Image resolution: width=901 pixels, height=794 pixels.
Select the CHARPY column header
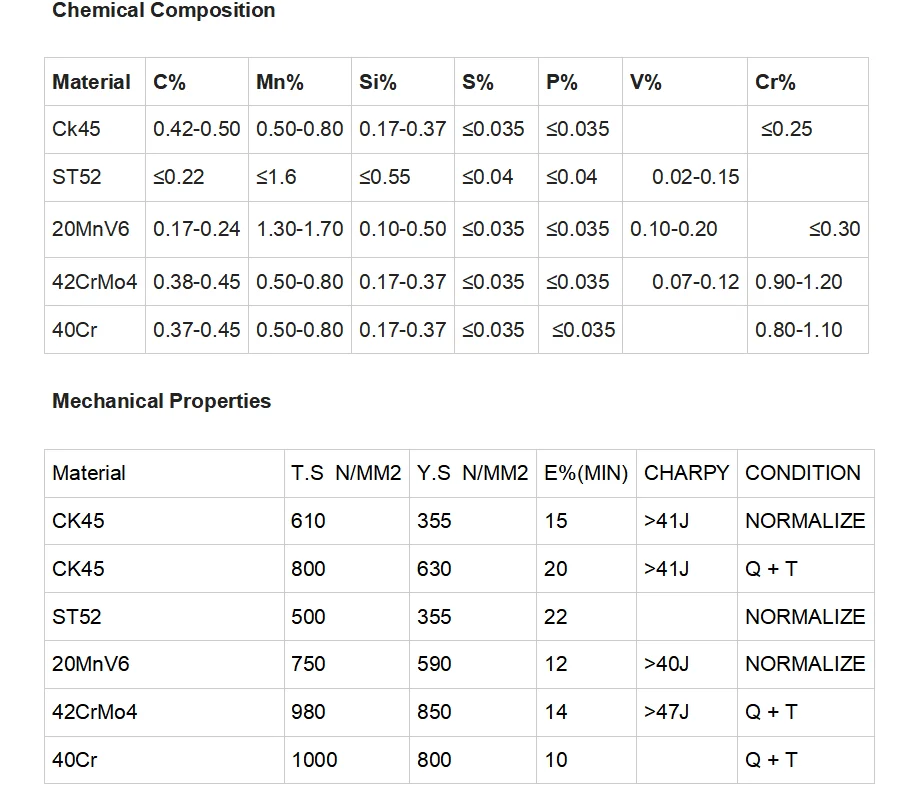coord(687,473)
